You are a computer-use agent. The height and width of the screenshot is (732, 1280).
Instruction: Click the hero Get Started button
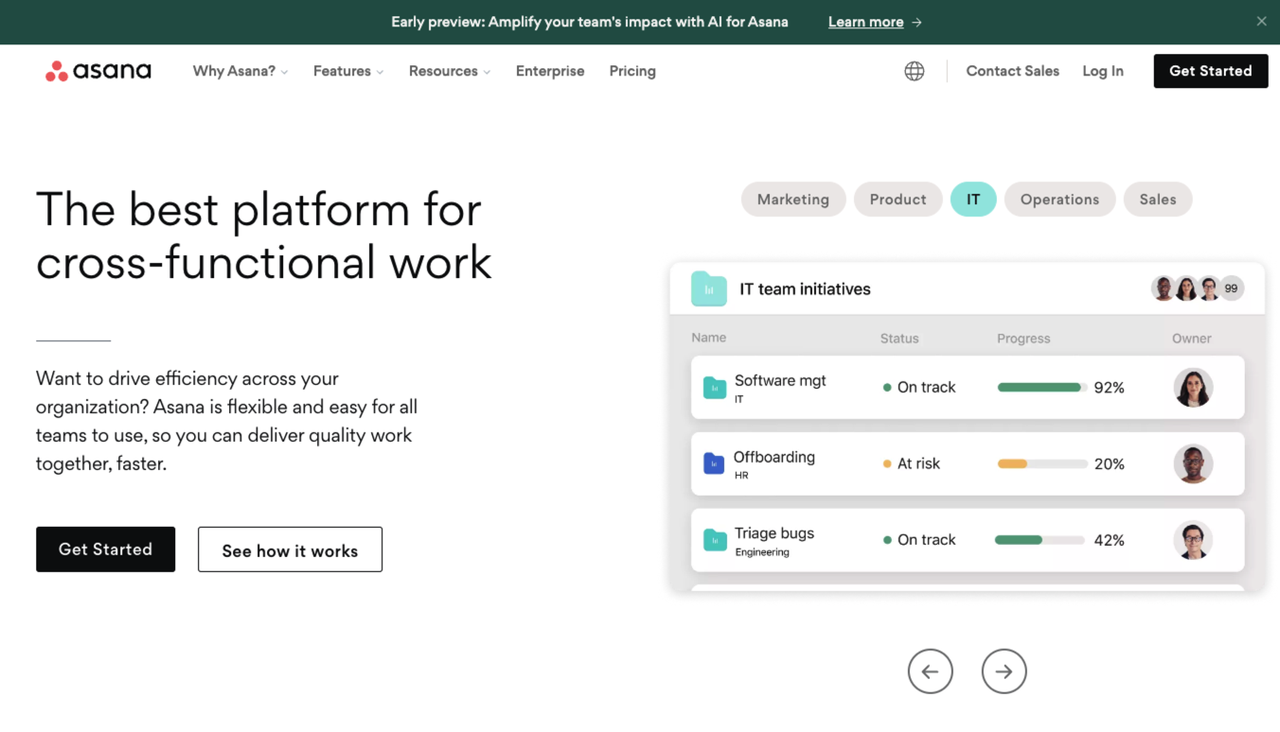click(x=106, y=549)
